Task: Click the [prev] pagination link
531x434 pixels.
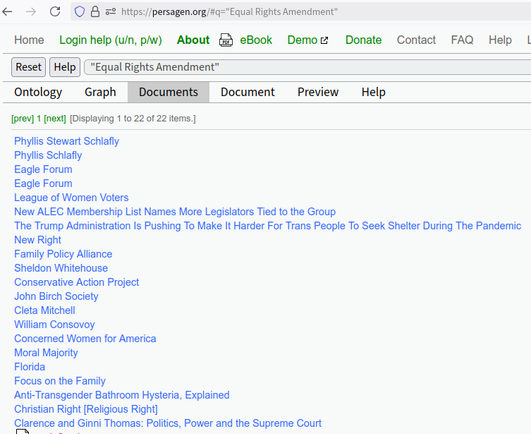Action: pyautogui.click(x=23, y=119)
